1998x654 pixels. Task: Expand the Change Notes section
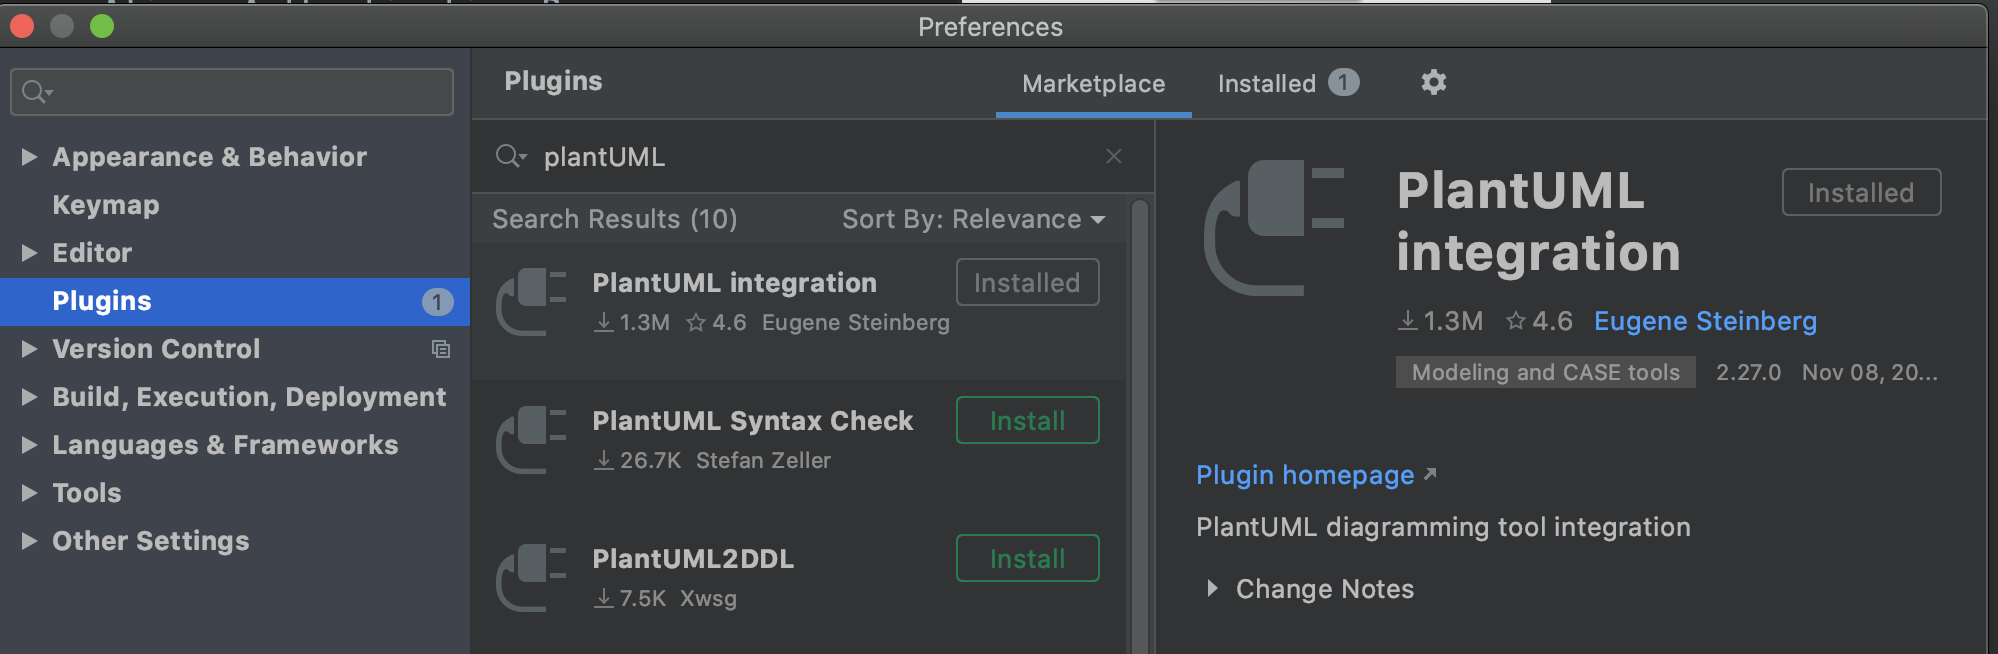click(x=1212, y=588)
